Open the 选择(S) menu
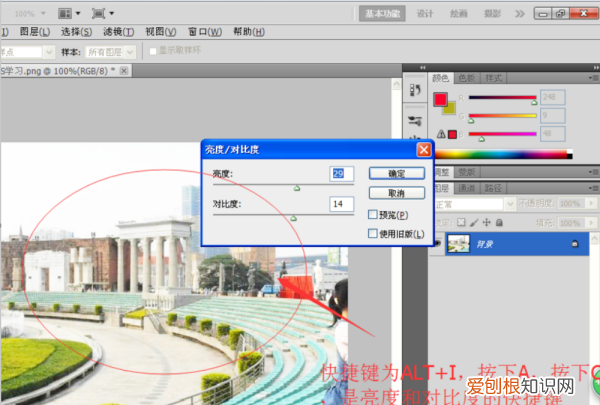600x405 pixels. (77, 32)
